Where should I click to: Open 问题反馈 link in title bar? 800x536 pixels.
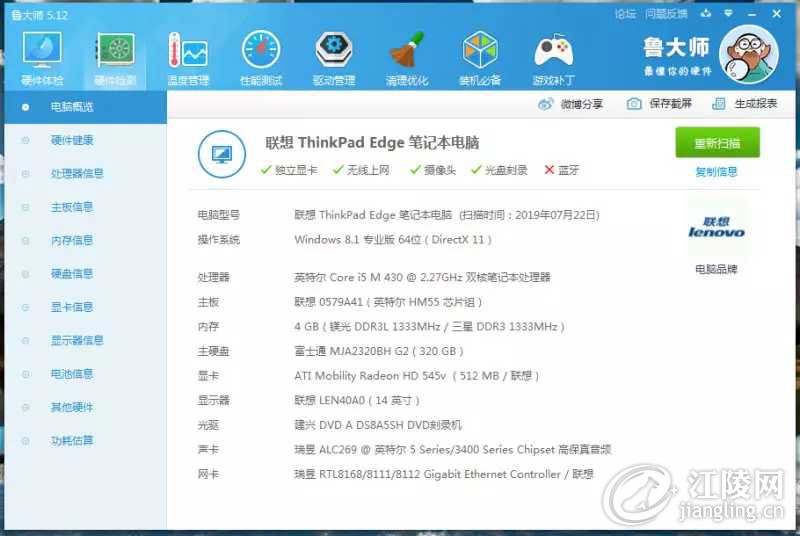[666, 14]
